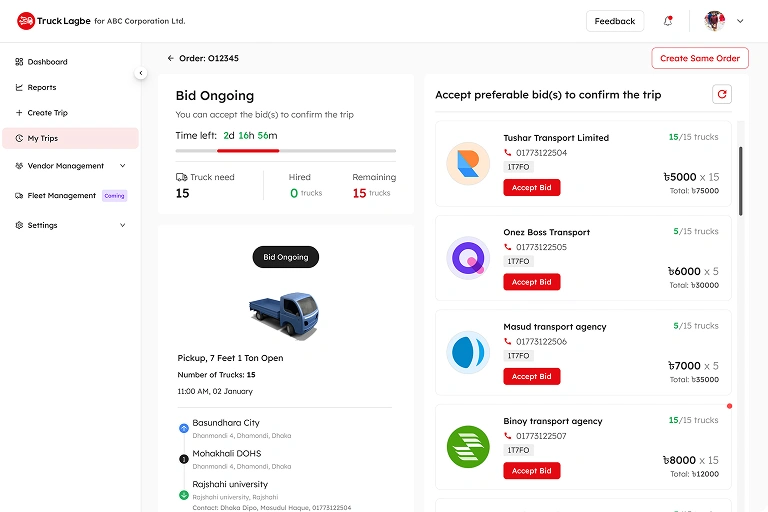768x512 pixels.
Task: Collapse the sidebar with the chevron button
Action: pos(141,73)
